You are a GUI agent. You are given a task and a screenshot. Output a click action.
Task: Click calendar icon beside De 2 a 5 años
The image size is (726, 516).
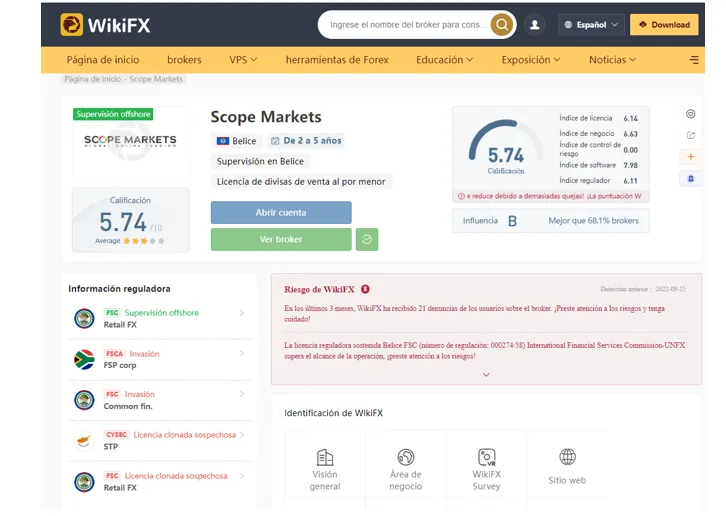pyautogui.click(x=275, y=141)
